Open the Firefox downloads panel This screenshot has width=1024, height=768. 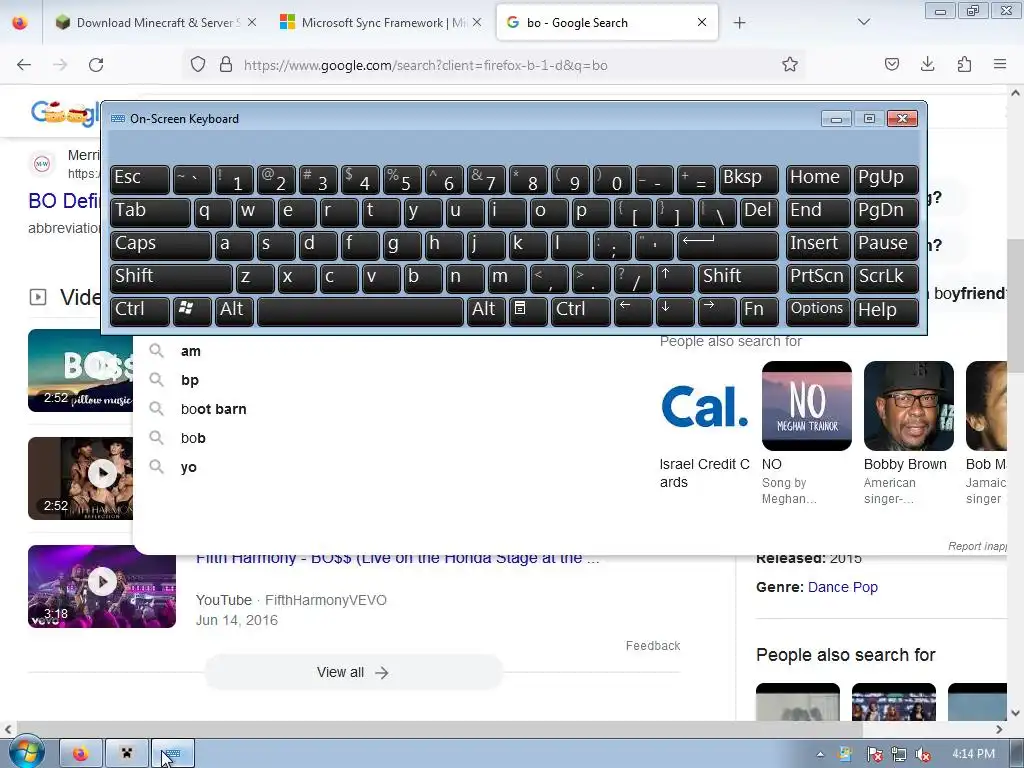point(927,64)
